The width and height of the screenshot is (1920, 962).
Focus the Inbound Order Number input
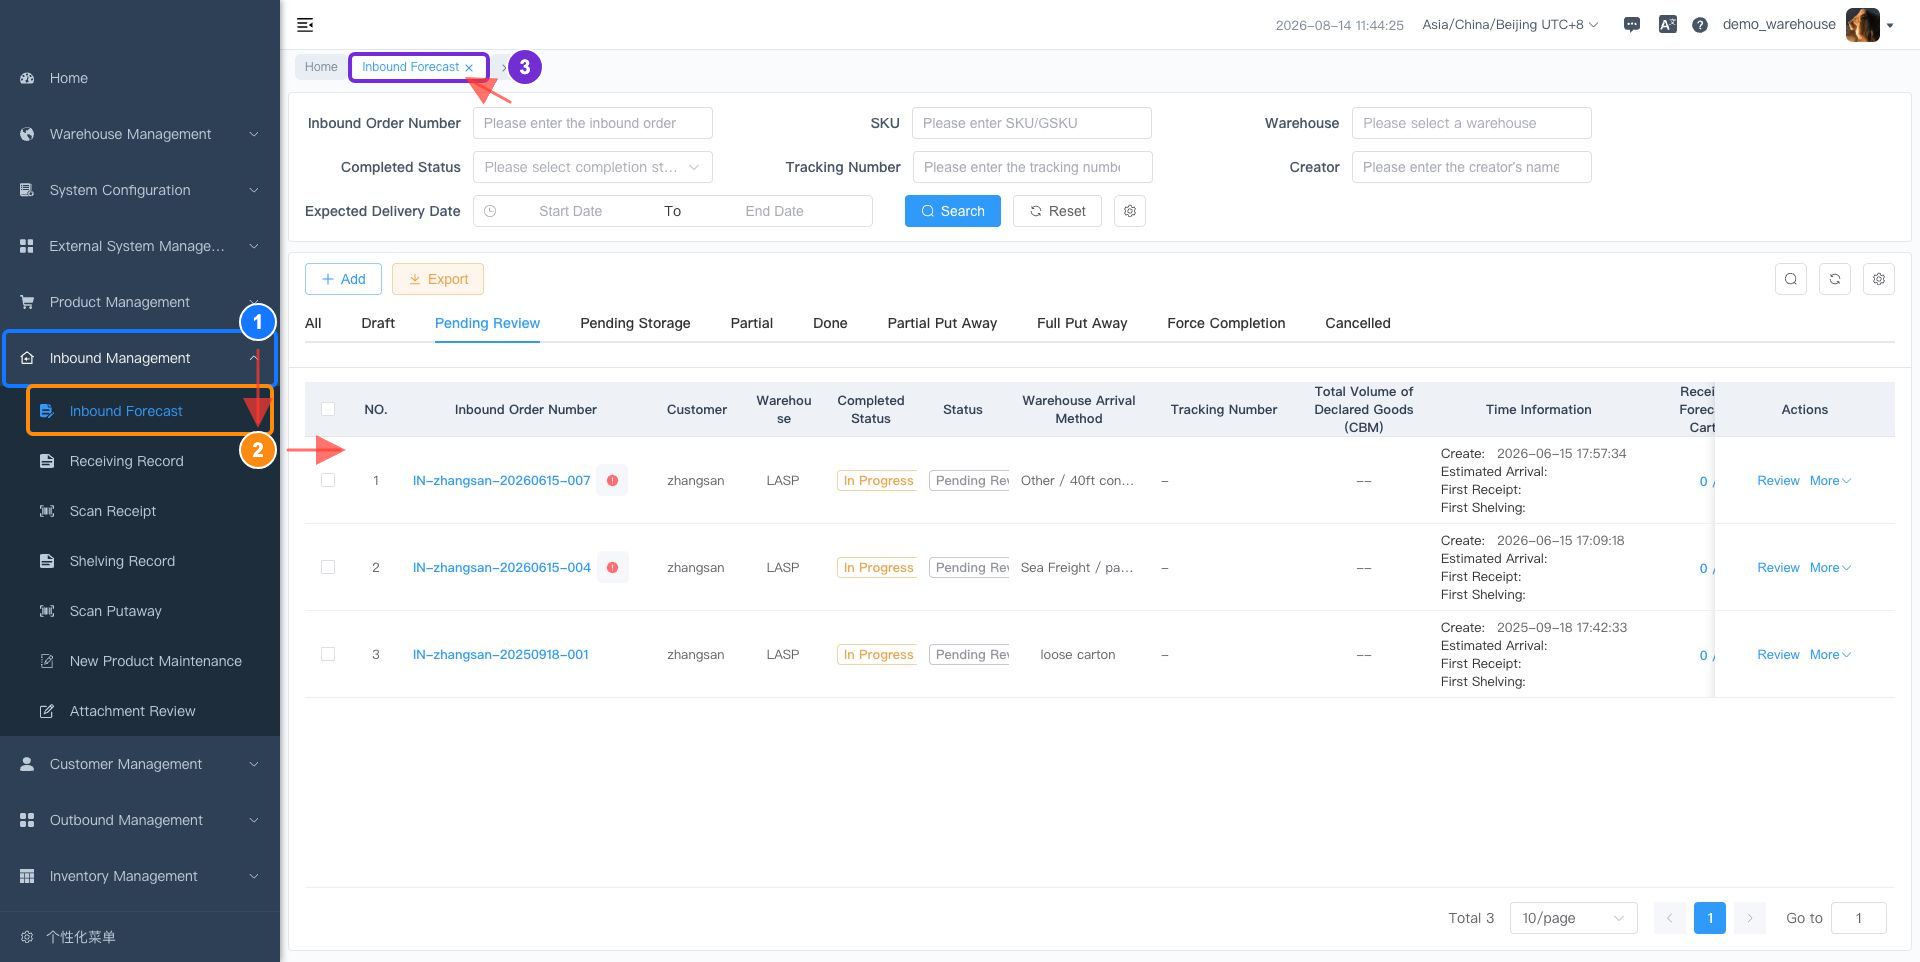pos(593,123)
